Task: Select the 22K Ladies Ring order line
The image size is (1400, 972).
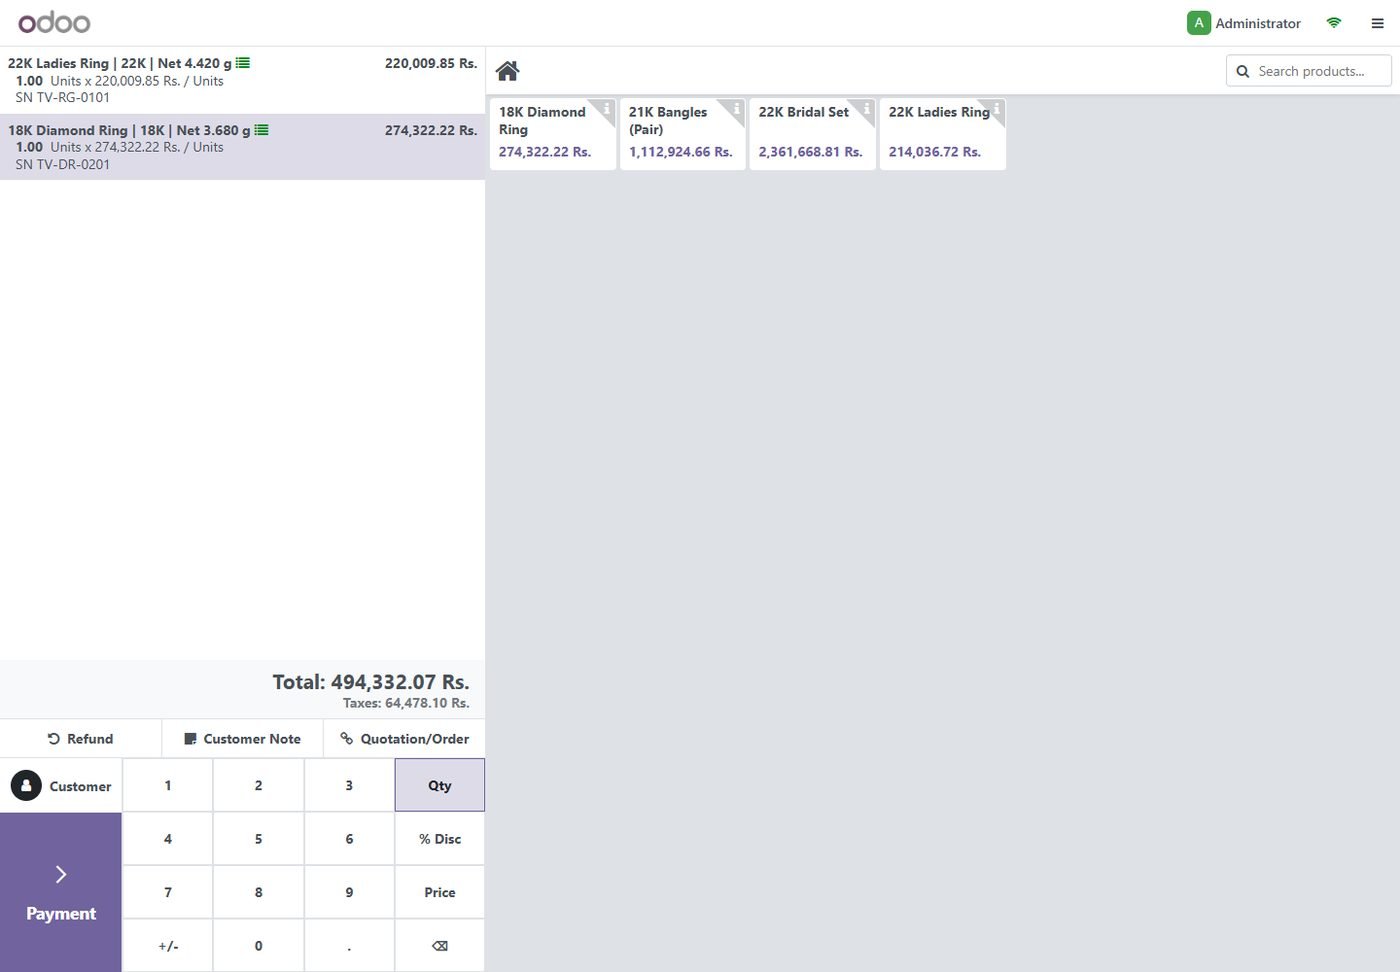Action: coord(242,80)
